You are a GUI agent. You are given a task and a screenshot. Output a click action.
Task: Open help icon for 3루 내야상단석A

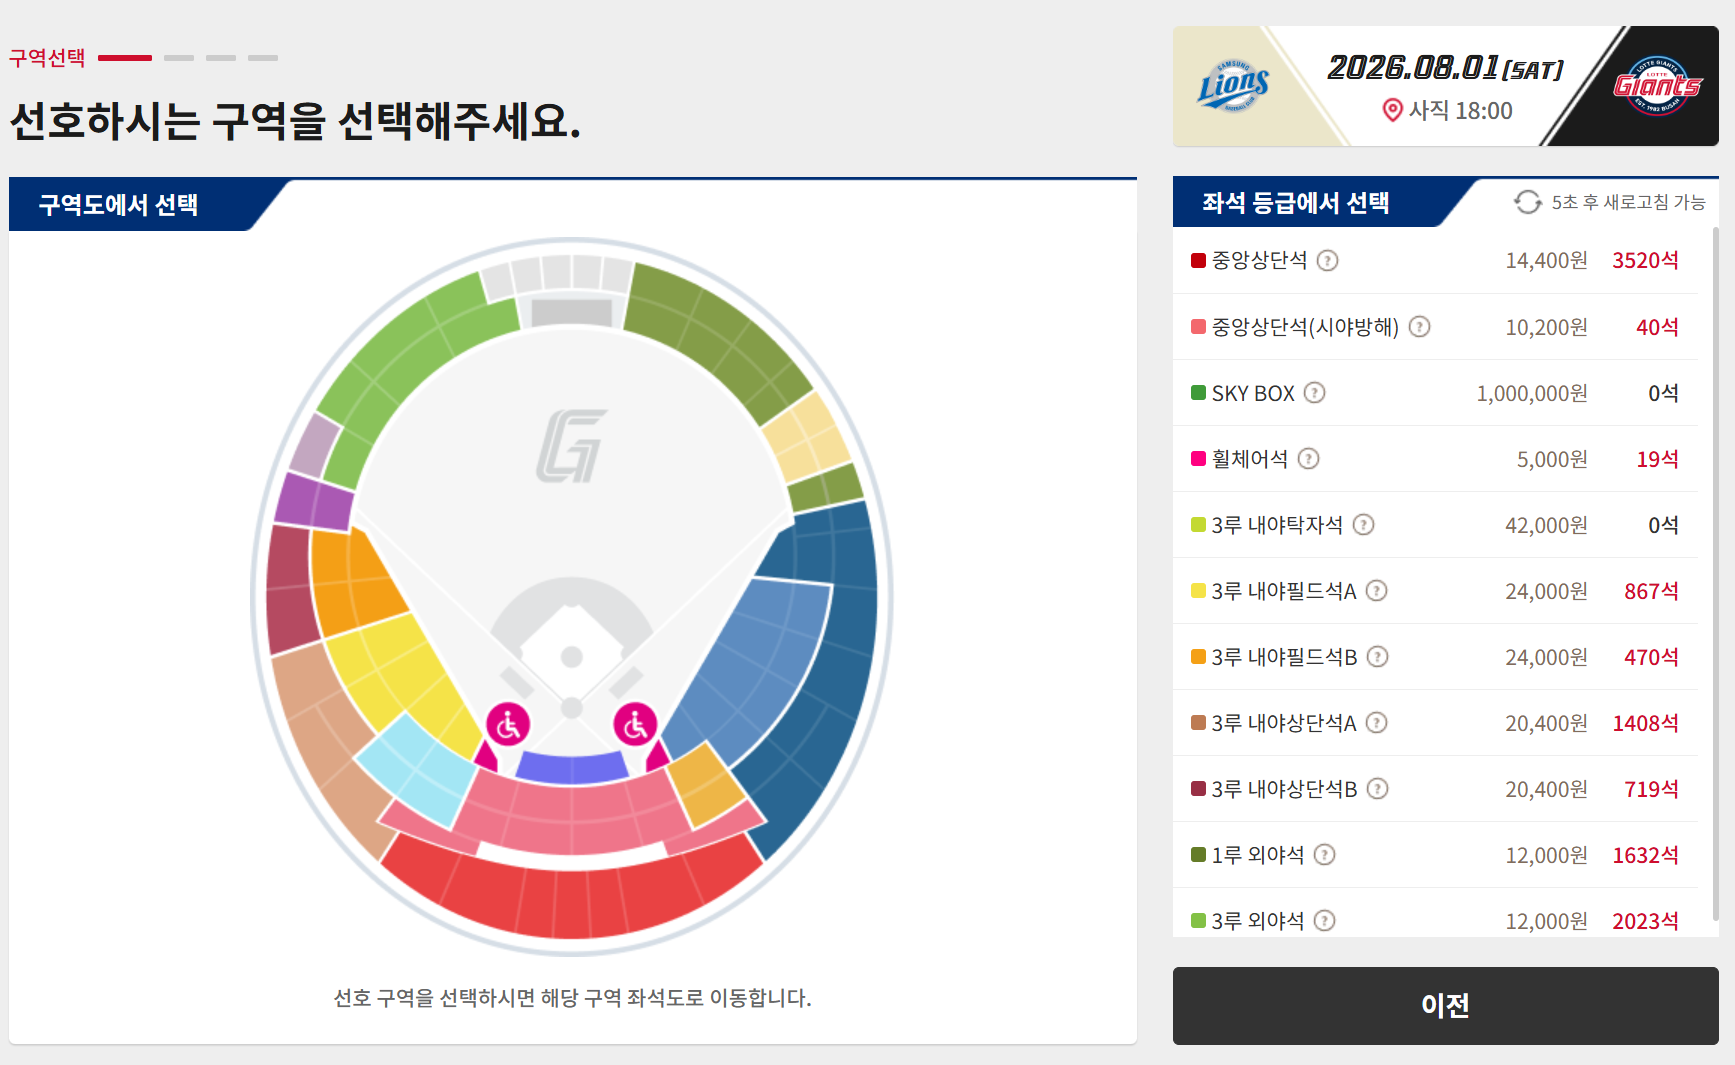[1376, 723]
